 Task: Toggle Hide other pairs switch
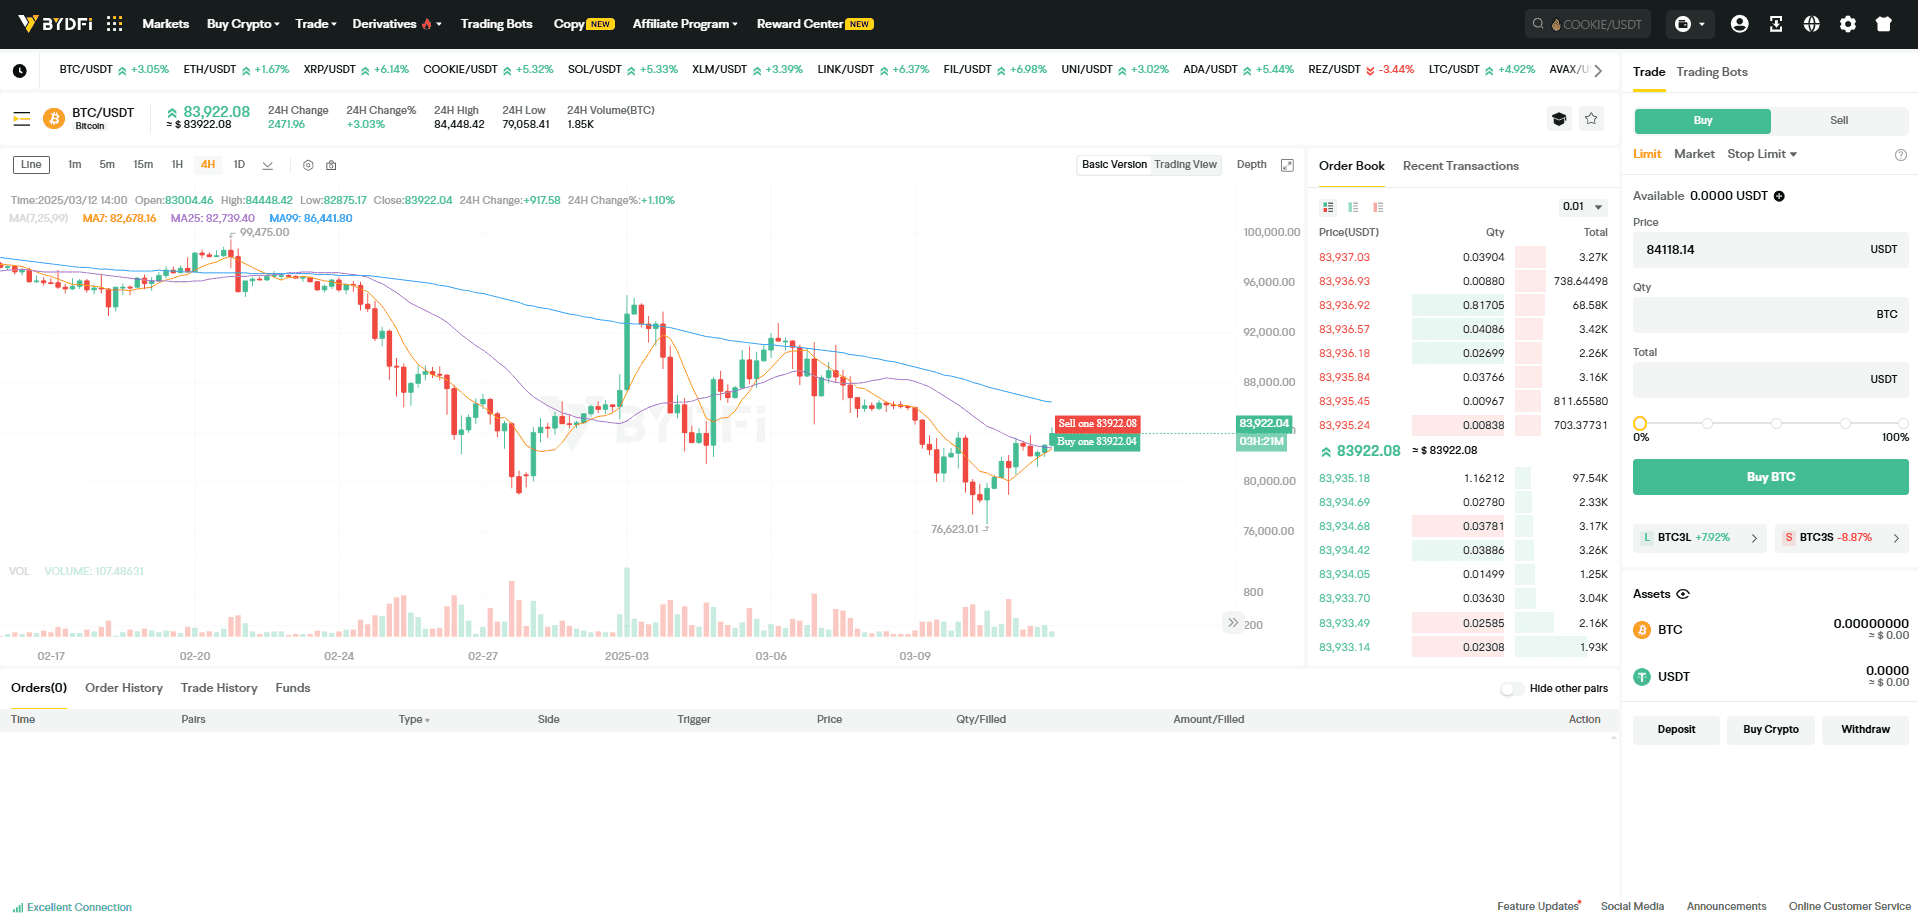[1512, 689]
